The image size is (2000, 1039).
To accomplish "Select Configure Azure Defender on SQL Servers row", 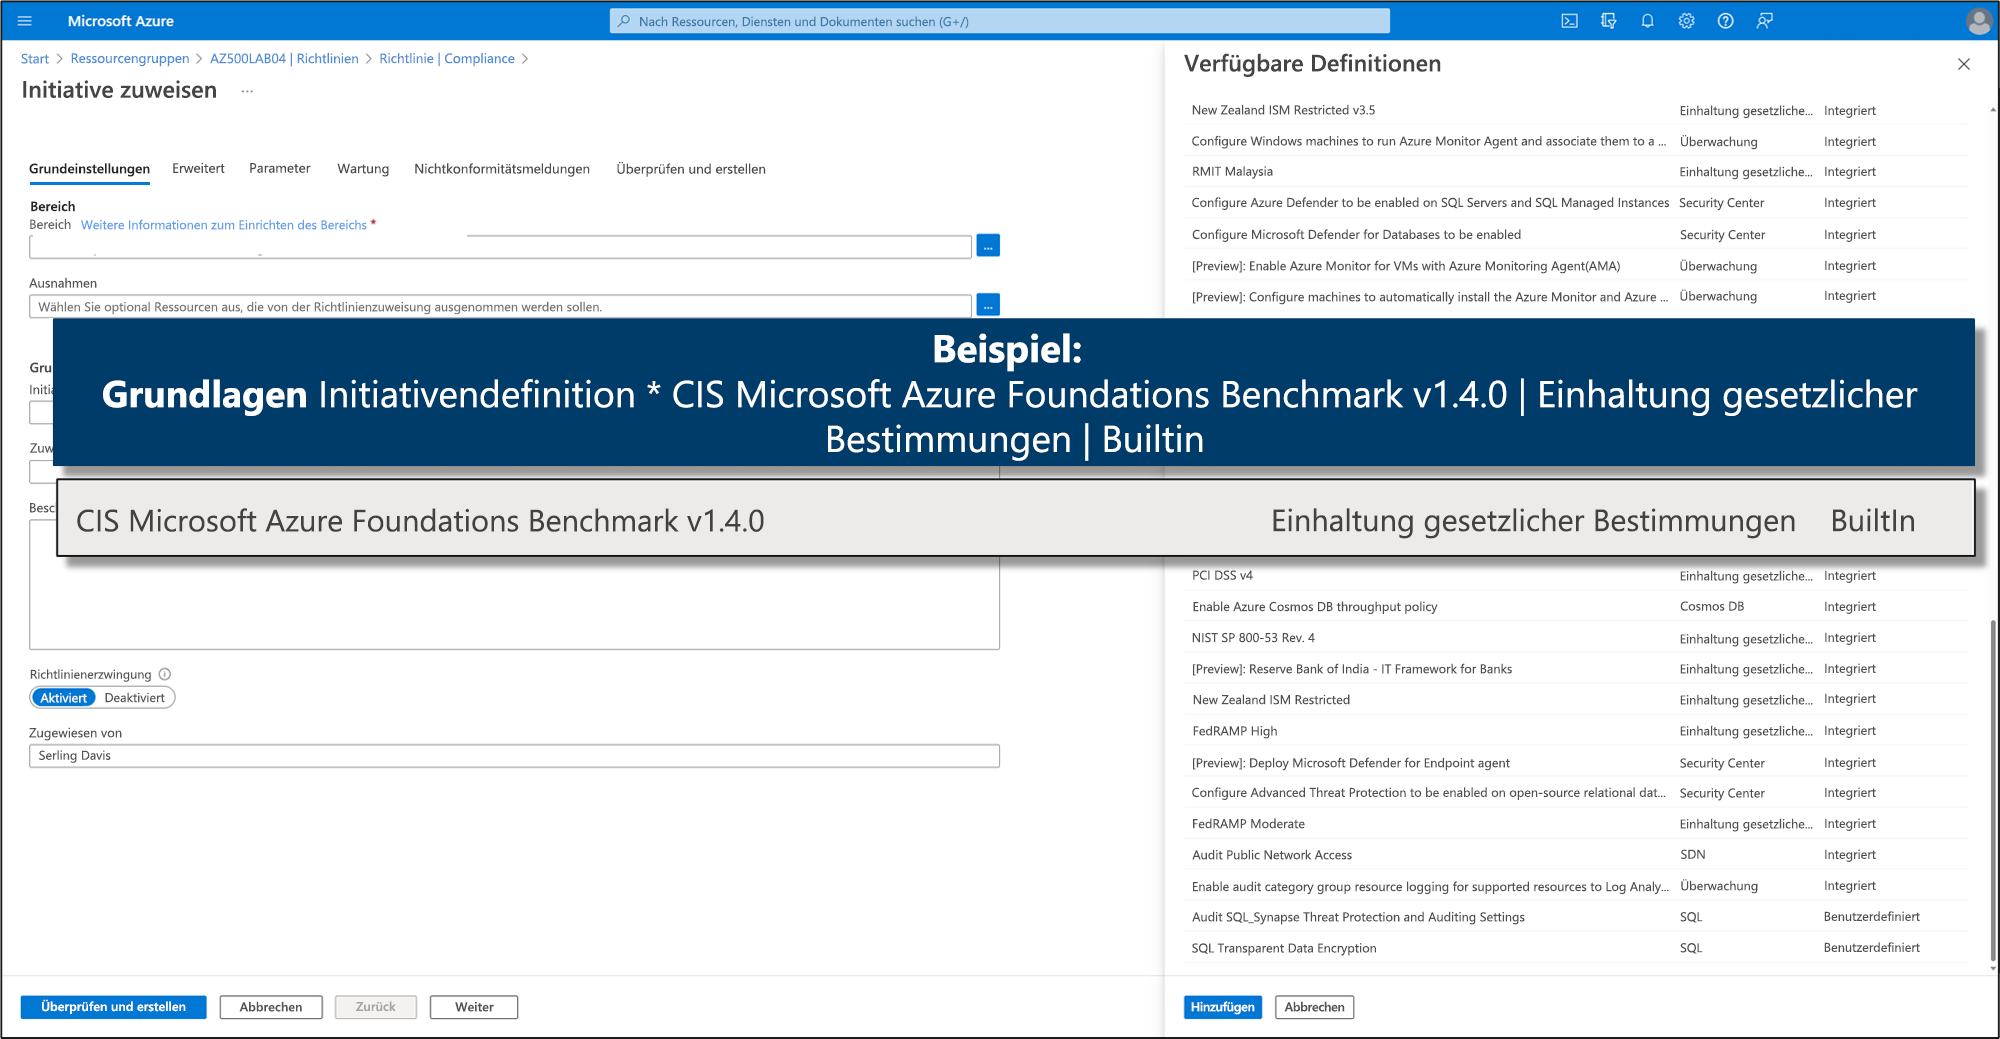I will point(1578,203).
